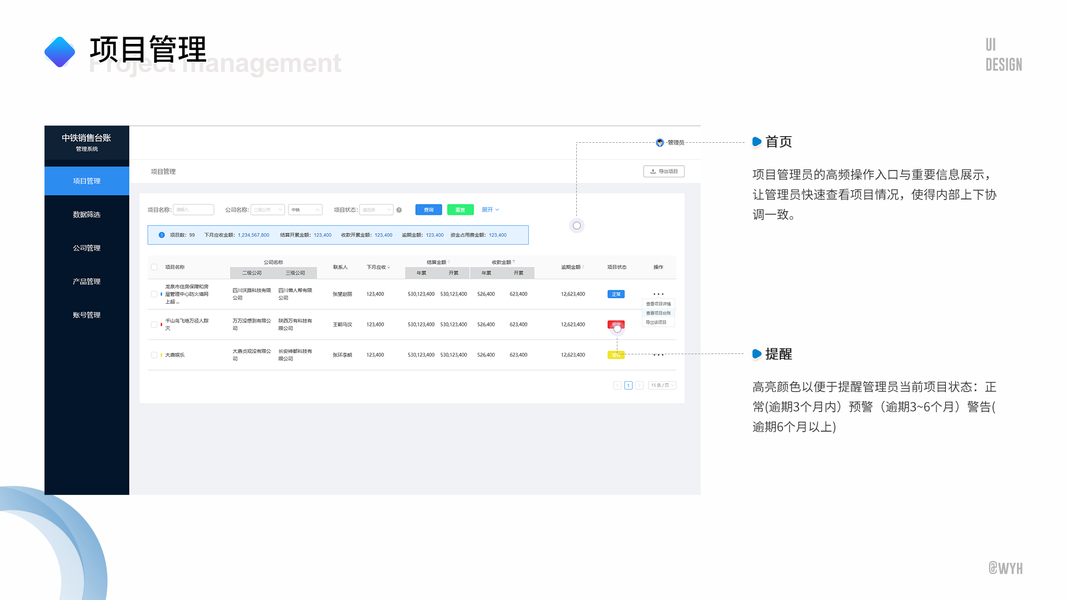Open 公司管理 in the sidebar

86,248
